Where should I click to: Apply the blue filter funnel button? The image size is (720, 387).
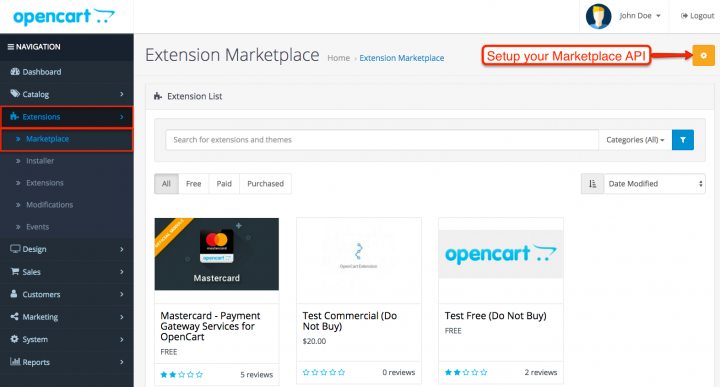(x=683, y=140)
